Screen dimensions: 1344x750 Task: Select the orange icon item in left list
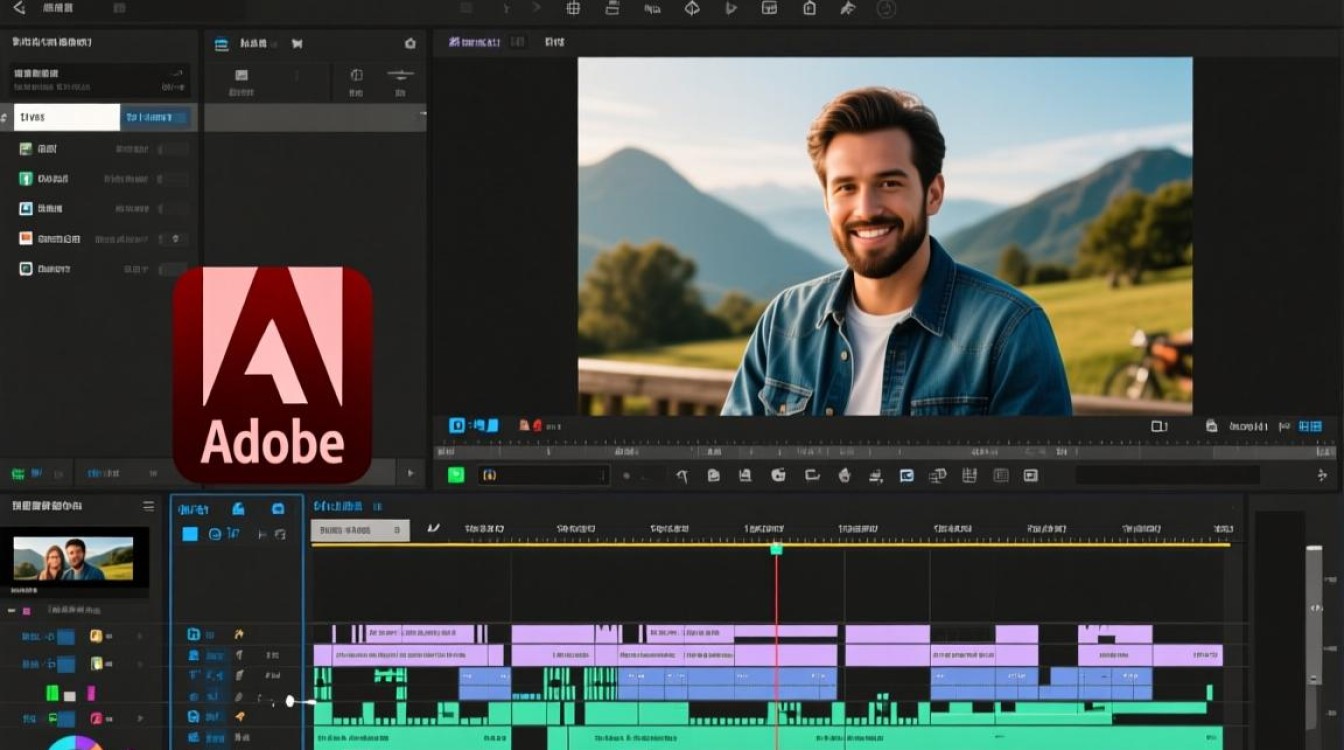(x=27, y=239)
